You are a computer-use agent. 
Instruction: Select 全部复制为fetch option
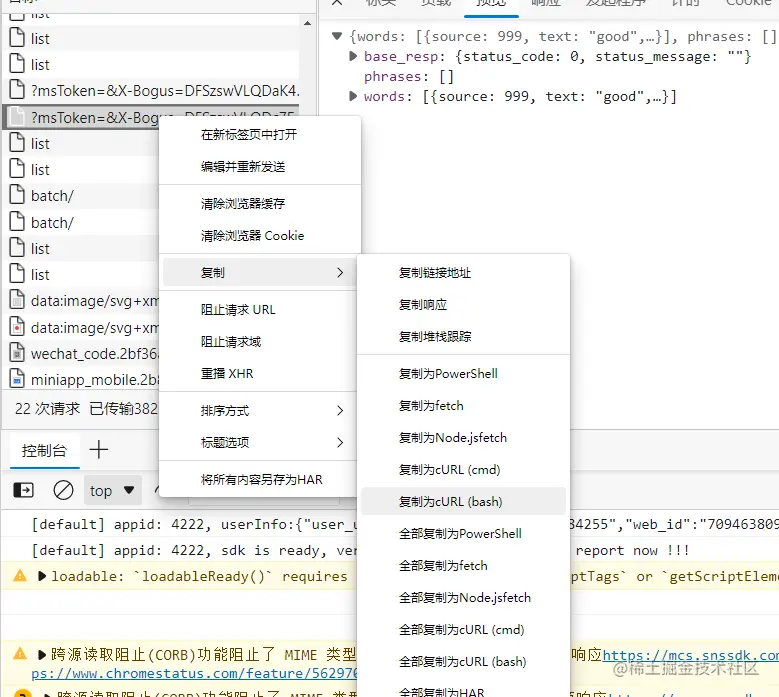(463, 565)
